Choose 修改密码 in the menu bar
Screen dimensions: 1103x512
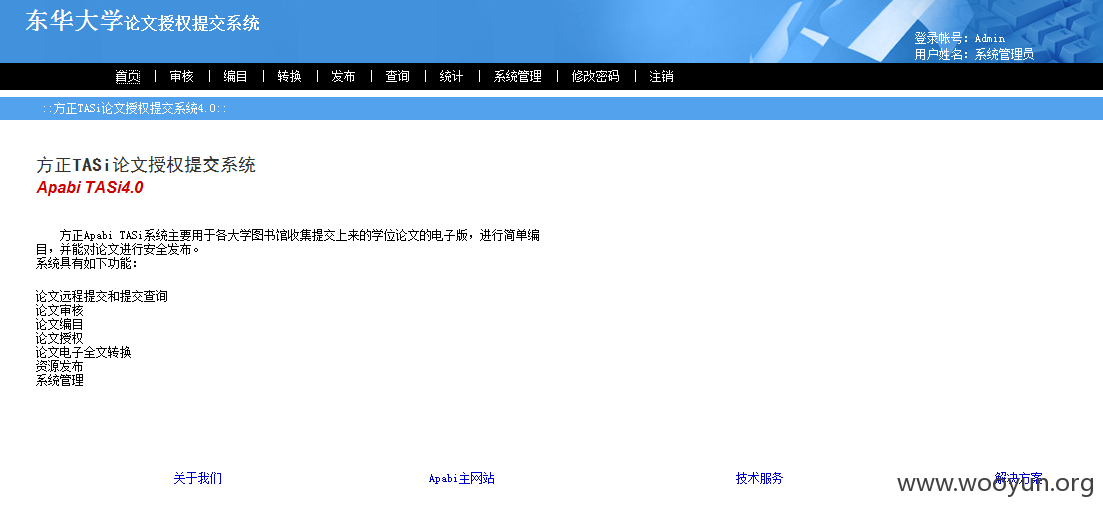pos(596,77)
